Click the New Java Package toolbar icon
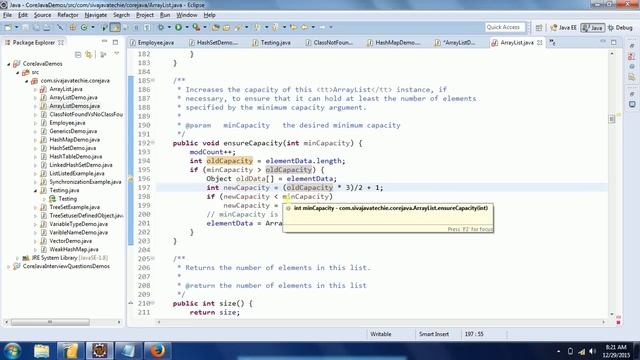 tap(73, 27)
